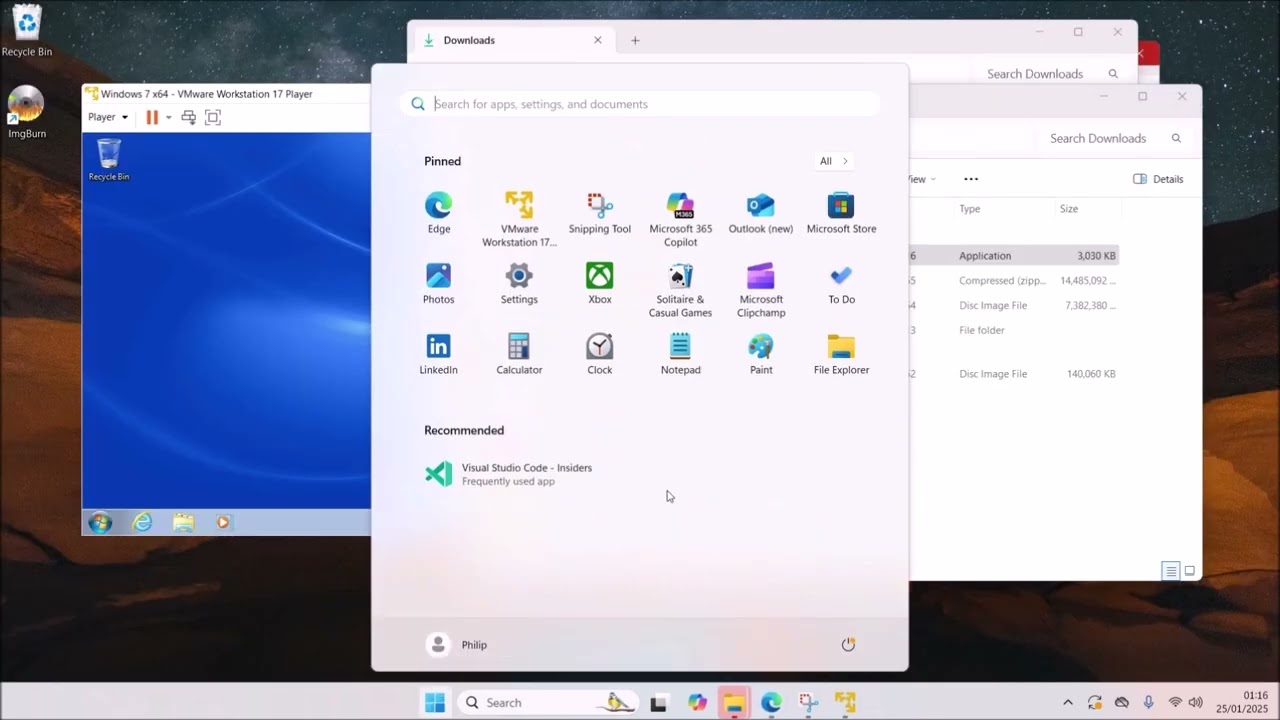
Task: Open recommended Visual Studio Code - Insiders
Action: coord(508,474)
